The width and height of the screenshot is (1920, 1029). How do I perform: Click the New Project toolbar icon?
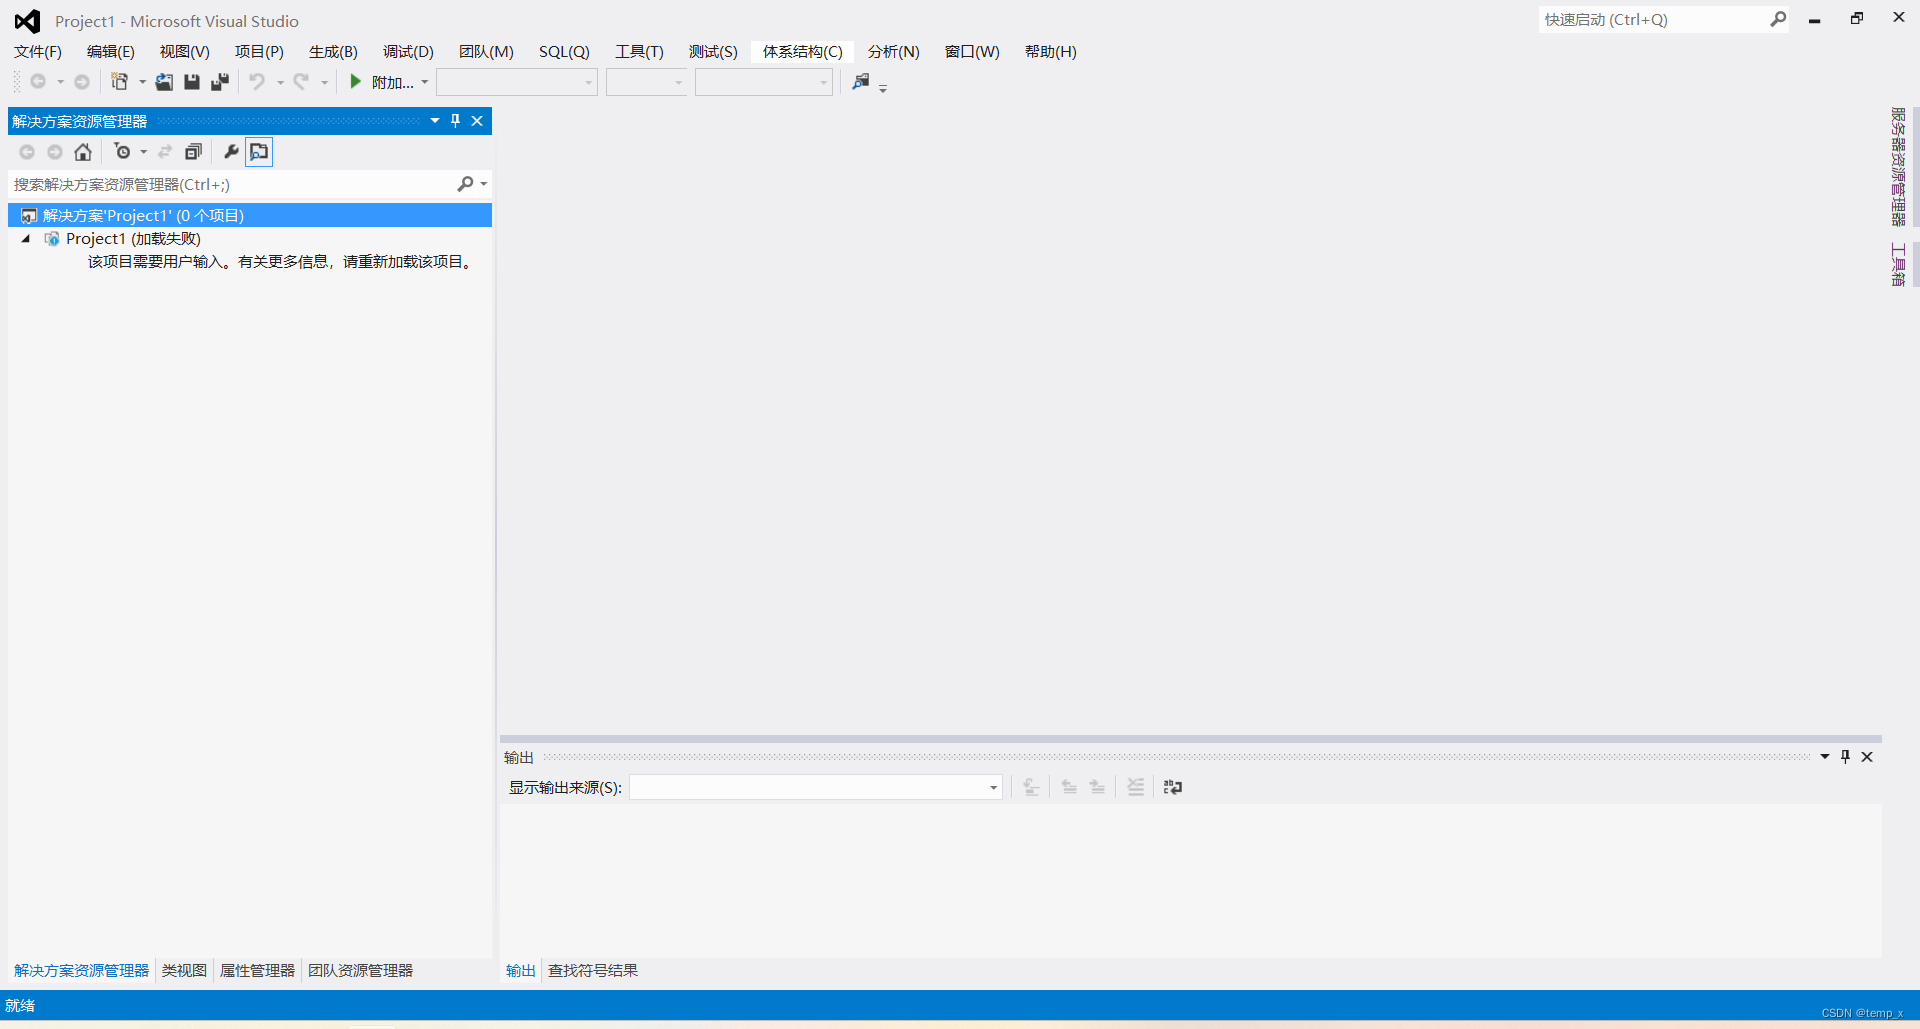[x=119, y=82]
